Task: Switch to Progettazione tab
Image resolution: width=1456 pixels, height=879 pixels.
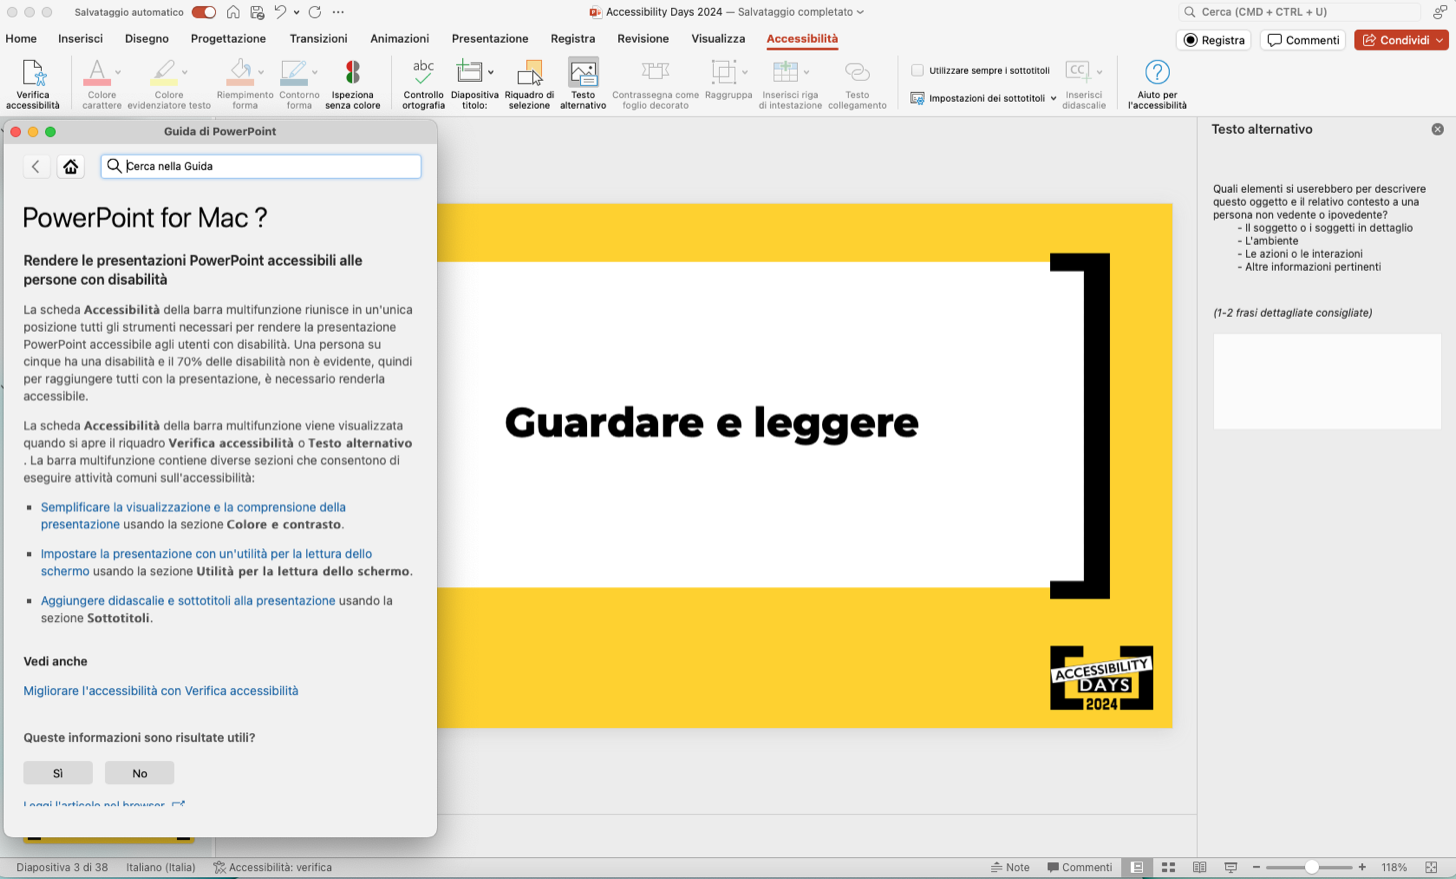Action: pos(228,38)
